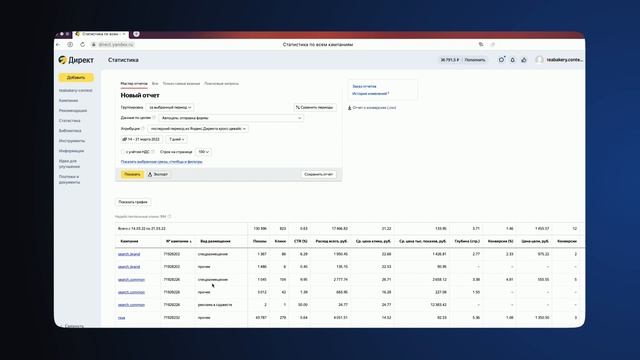The width and height of the screenshot is (640, 360).
Task: Open Кампании in the left sidebar
Action: click(x=68, y=100)
